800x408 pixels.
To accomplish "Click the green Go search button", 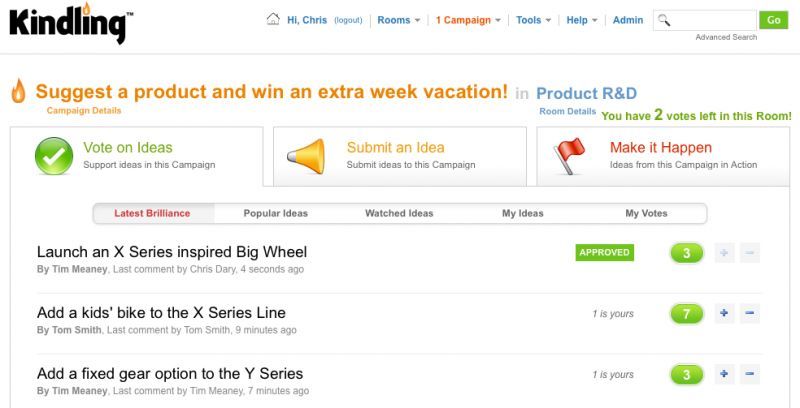I will tap(773, 20).
